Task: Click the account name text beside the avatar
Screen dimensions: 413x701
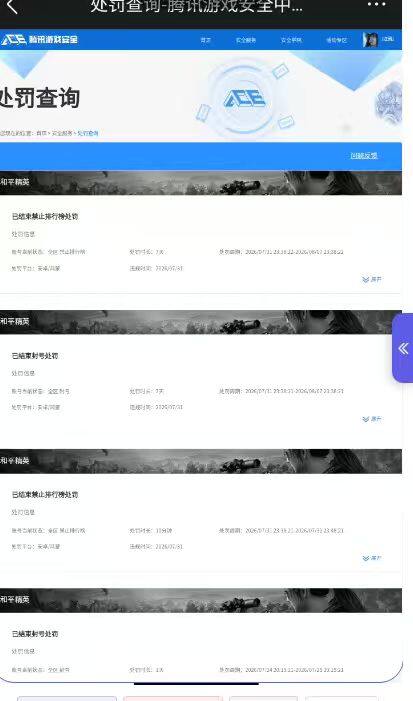Action: [388, 39]
